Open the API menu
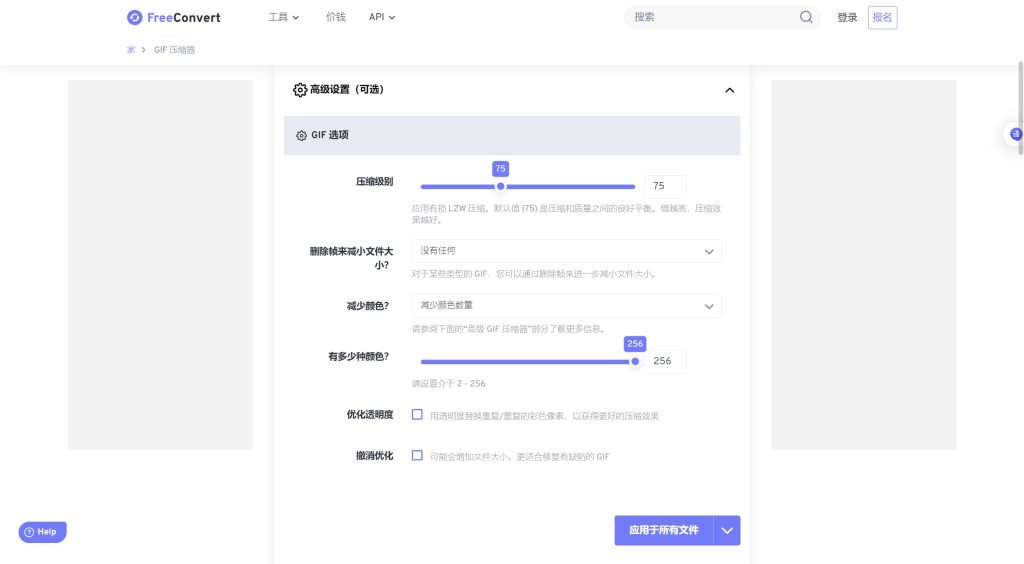Screen dimensions: 1024x564 point(382,17)
